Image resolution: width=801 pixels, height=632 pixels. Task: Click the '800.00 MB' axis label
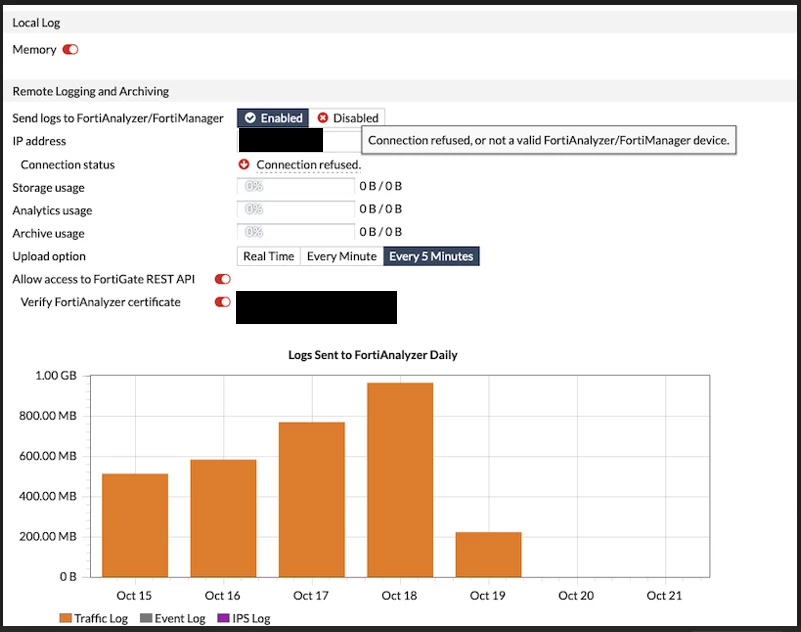48,416
